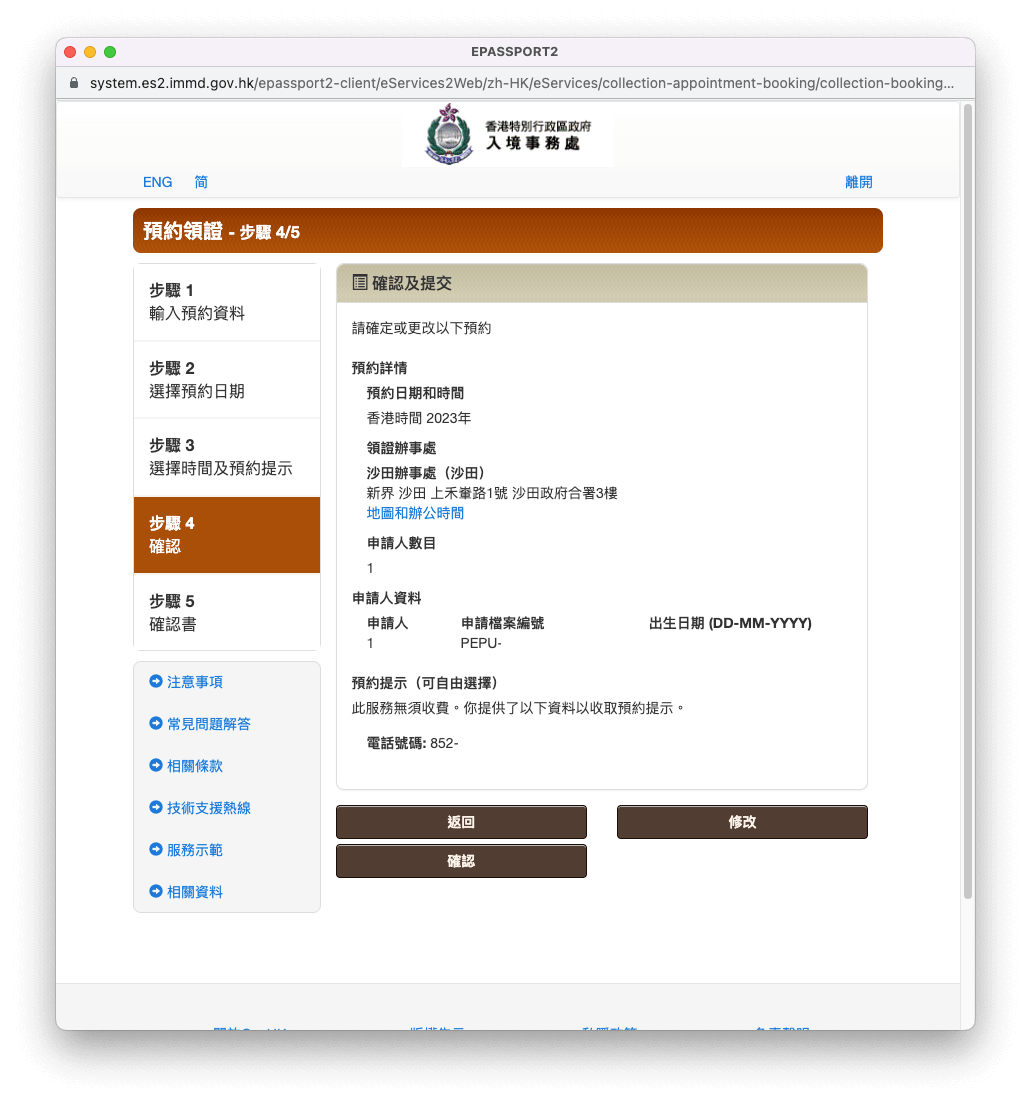Image resolution: width=1031 pixels, height=1104 pixels.
Task: Click the 修改 button
Action: click(x=742, y=822)
